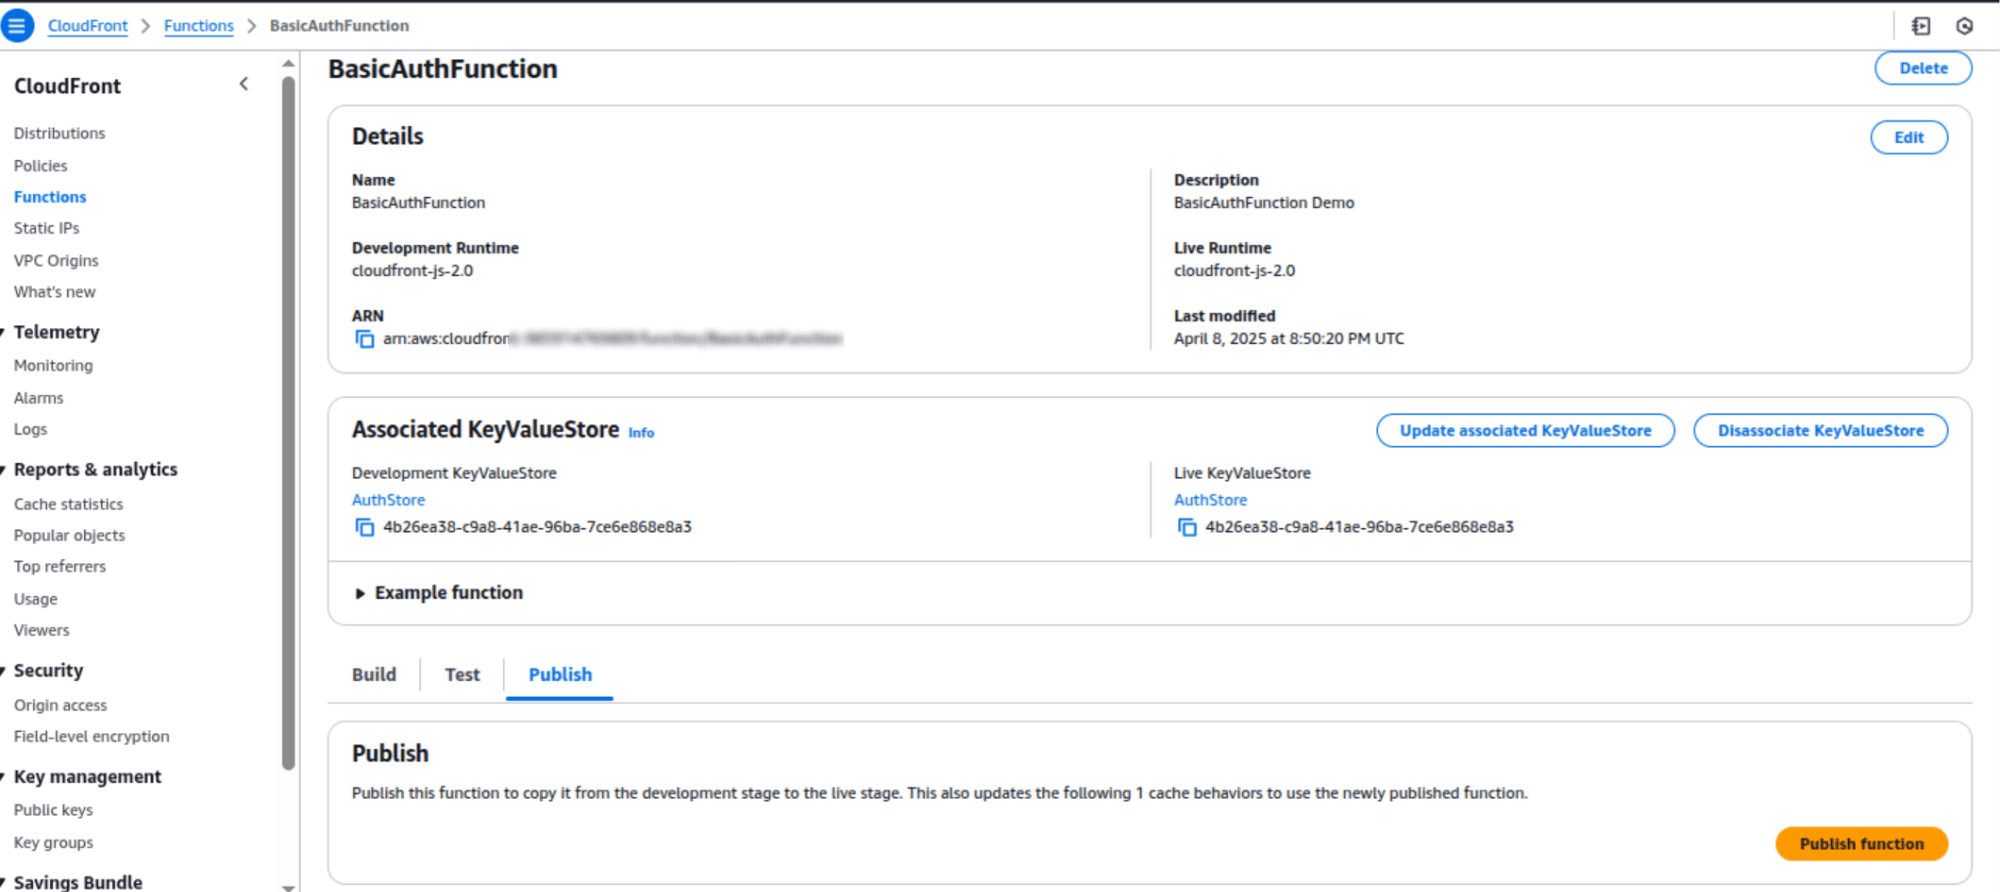Click the sidebar vertical scrollbar
The height and width of the screenshot is (892, 2000).
288,420
